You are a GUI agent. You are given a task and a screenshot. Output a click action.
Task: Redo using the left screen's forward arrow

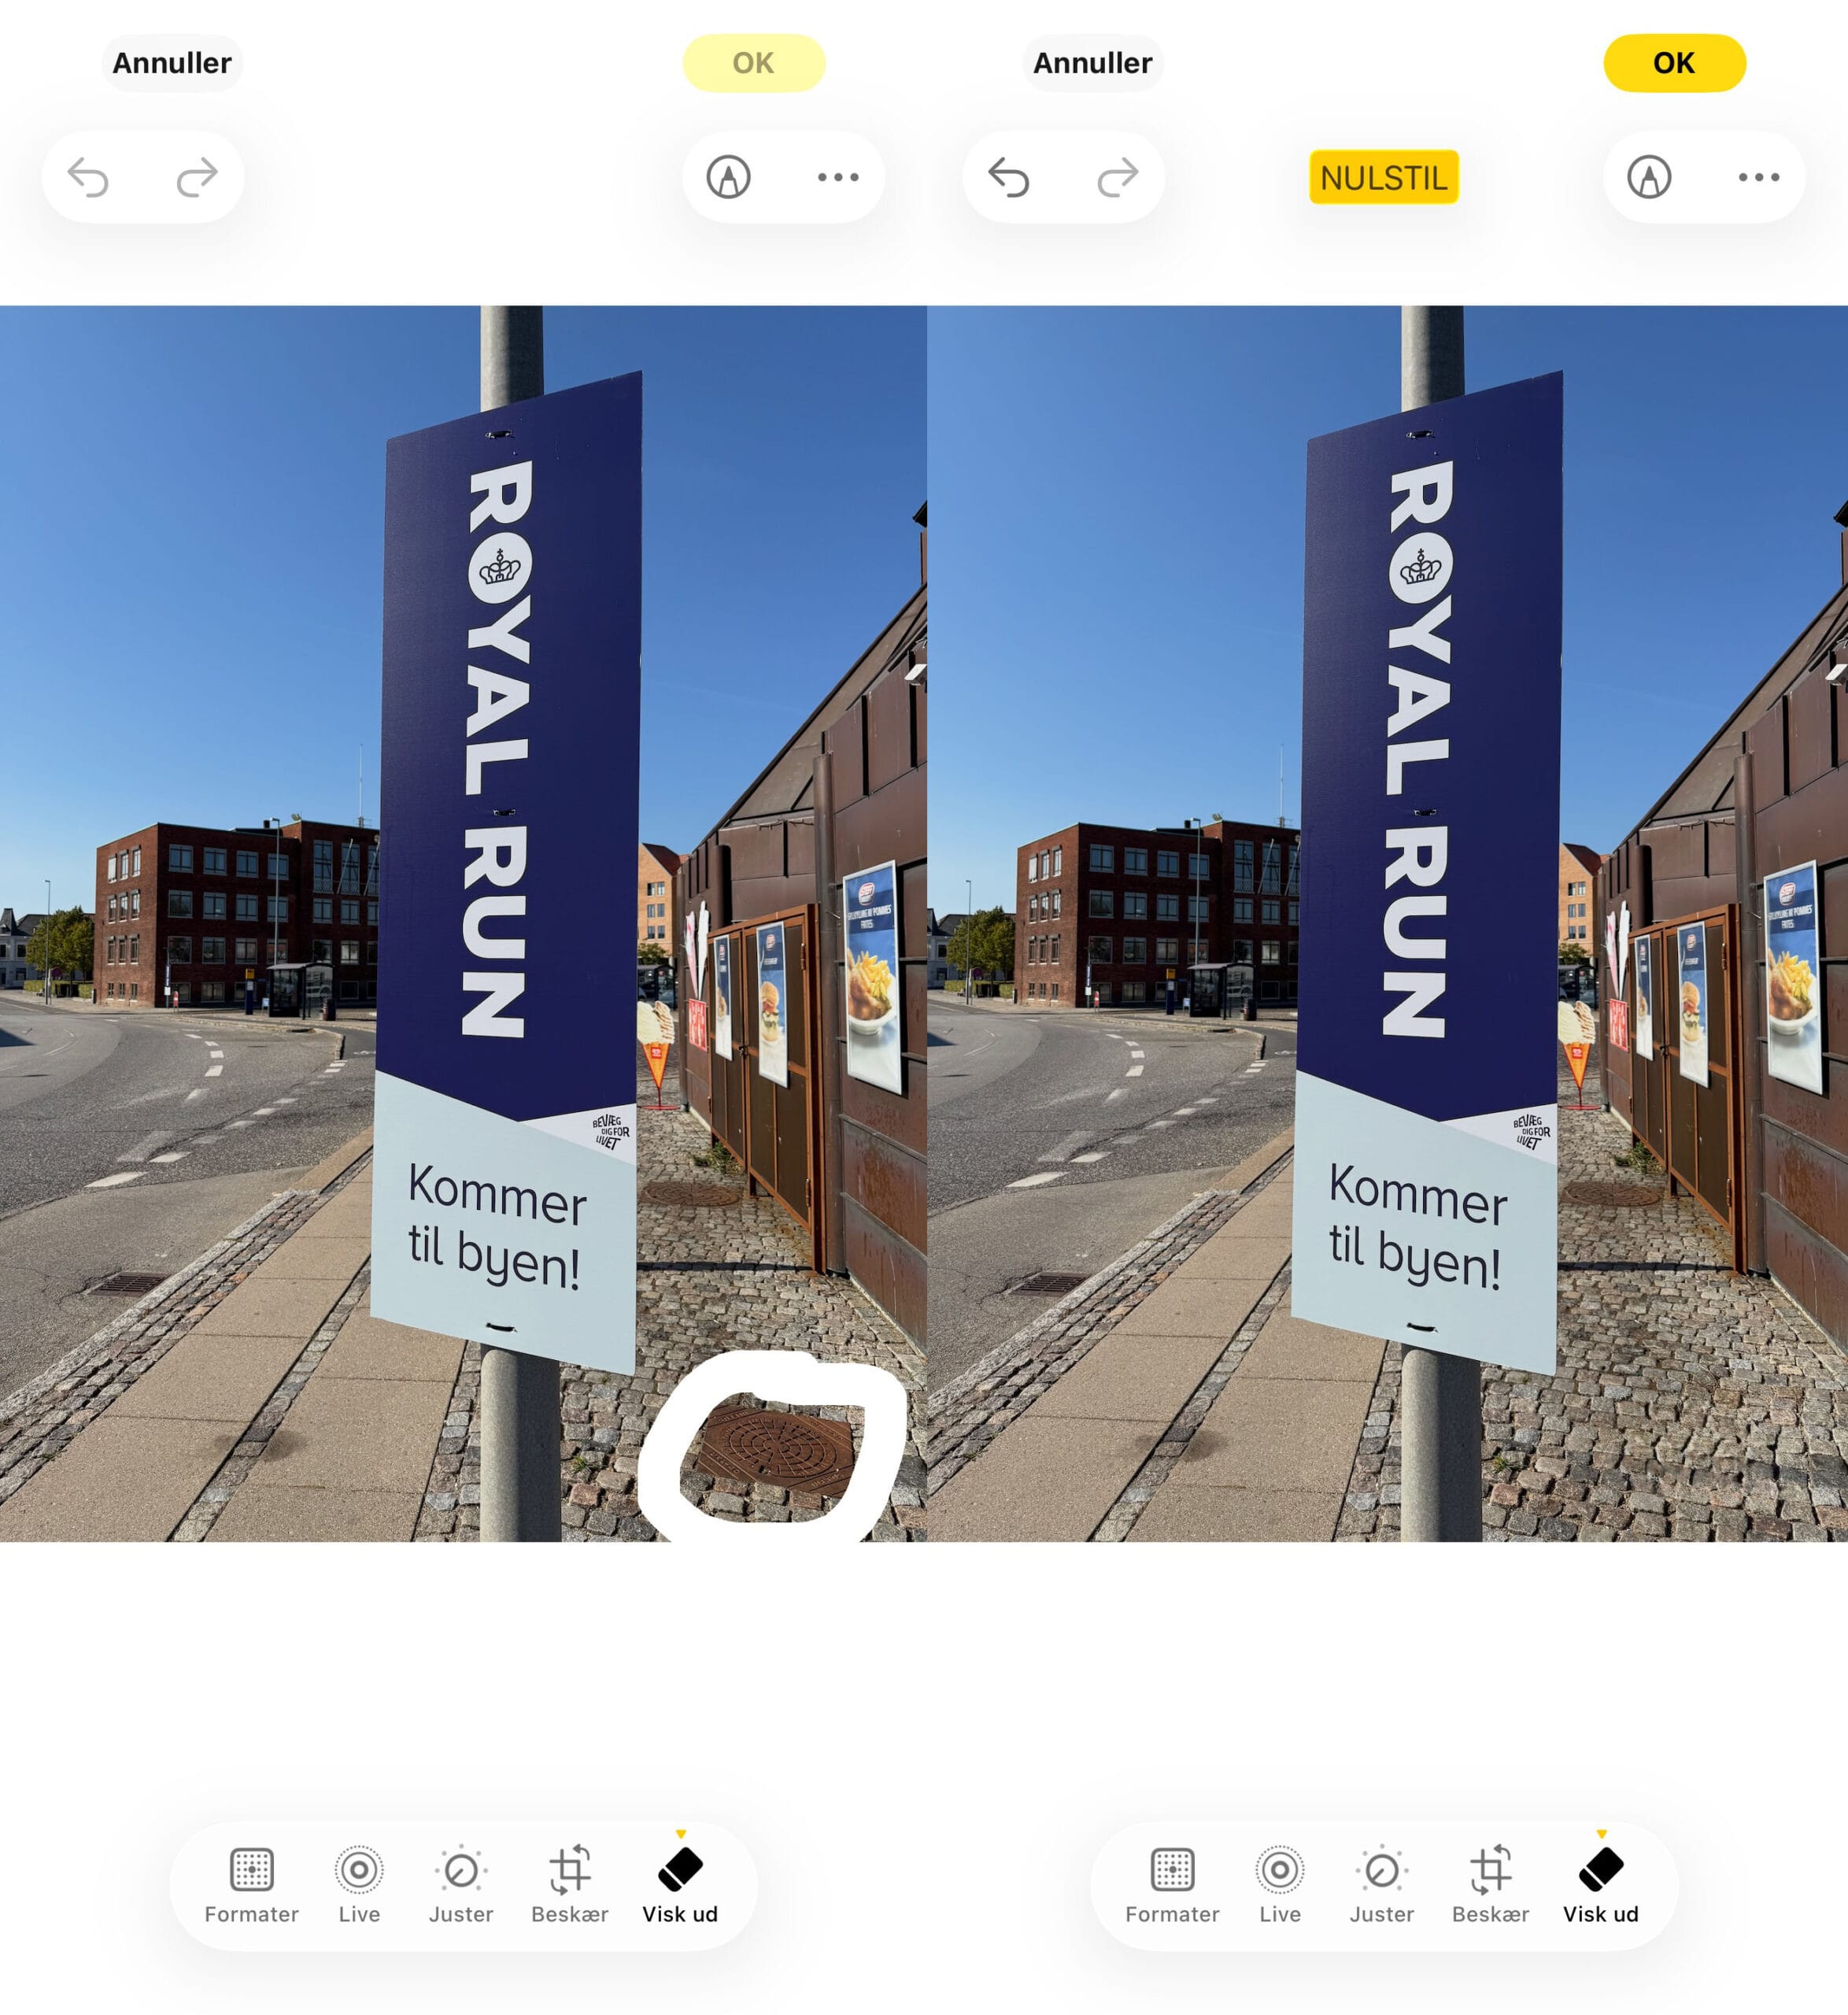click(x=197, y=178)
